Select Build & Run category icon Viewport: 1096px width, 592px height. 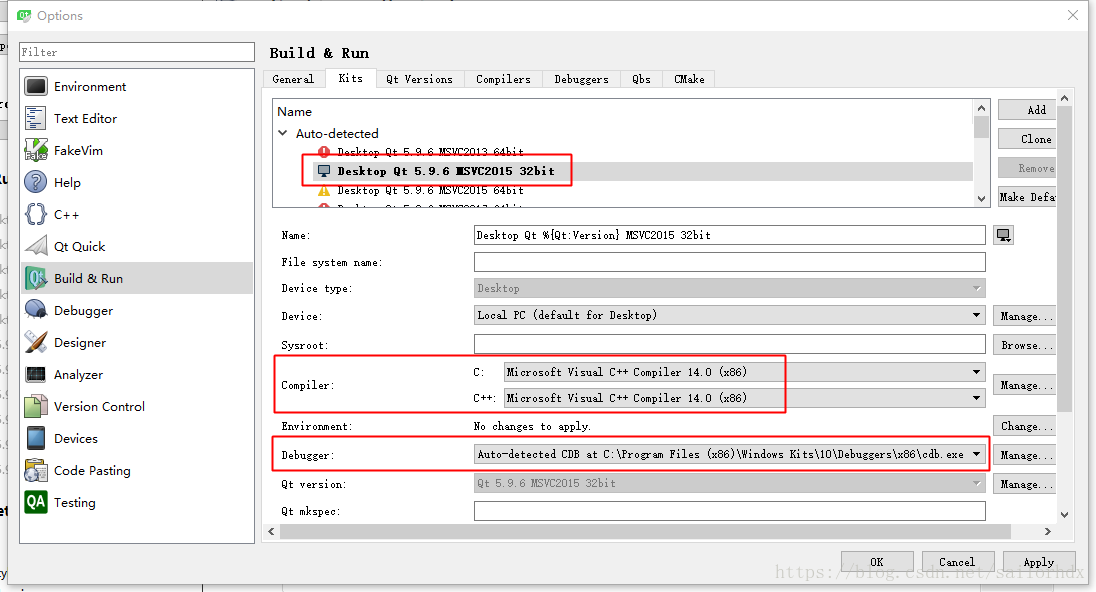[36, 278]
